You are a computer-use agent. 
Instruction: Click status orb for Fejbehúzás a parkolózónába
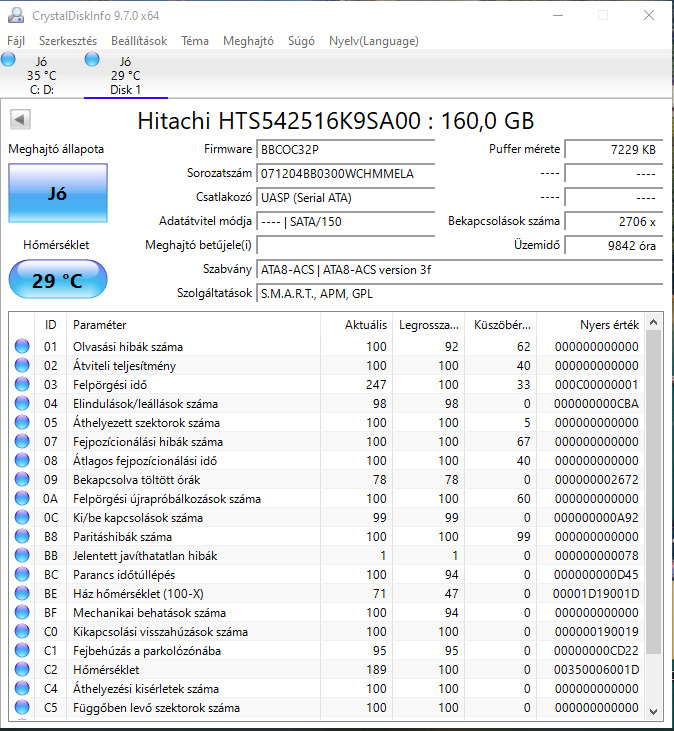[x=22, y=650]
